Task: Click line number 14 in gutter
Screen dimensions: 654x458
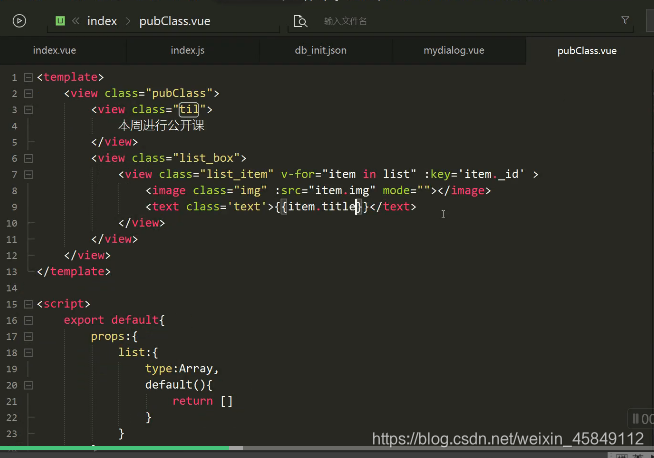Action: point(12,288)
